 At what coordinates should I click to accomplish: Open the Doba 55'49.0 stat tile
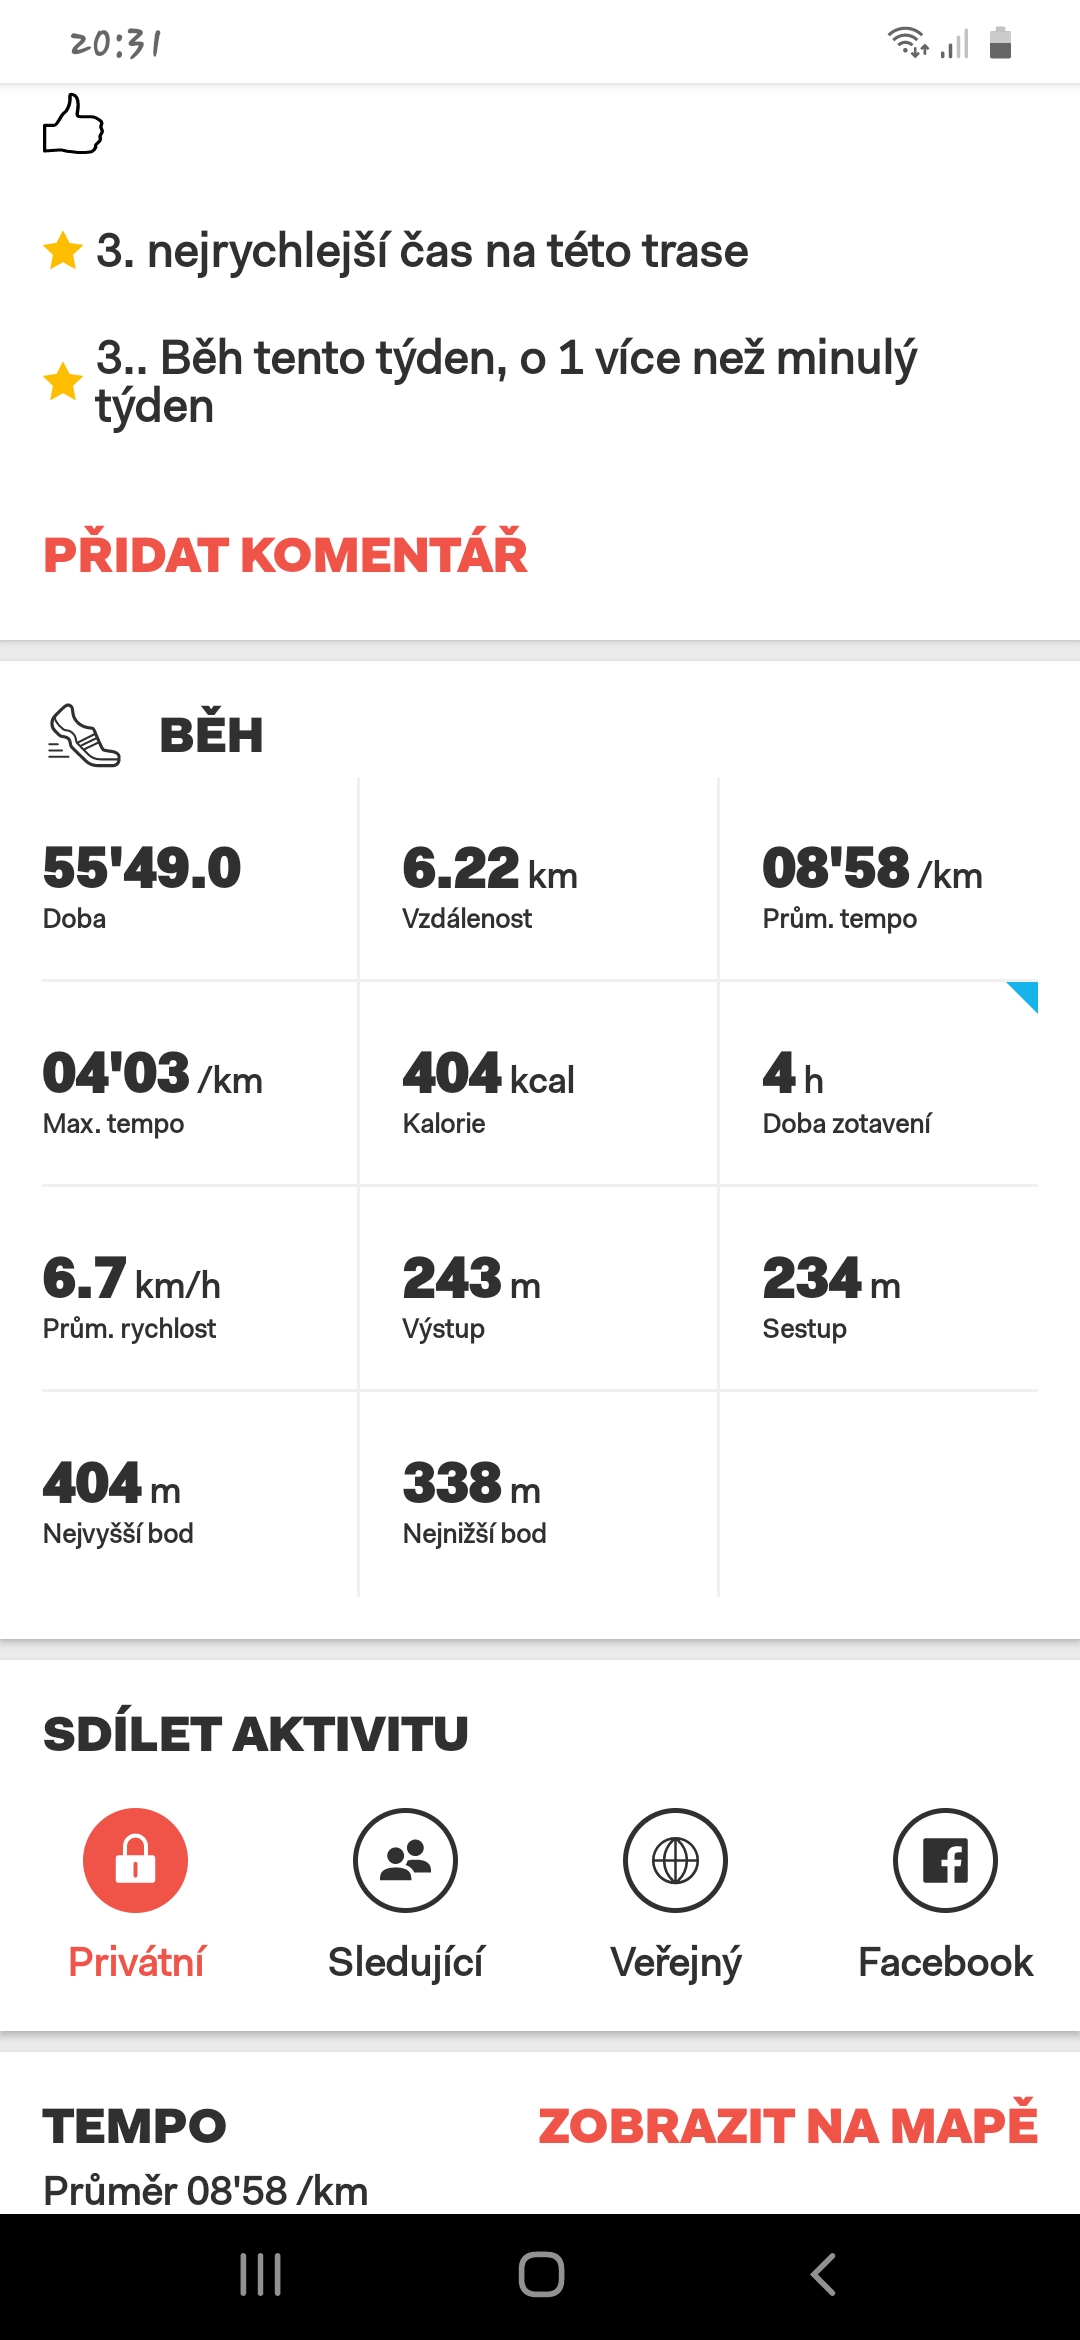(x=200, y=880)
